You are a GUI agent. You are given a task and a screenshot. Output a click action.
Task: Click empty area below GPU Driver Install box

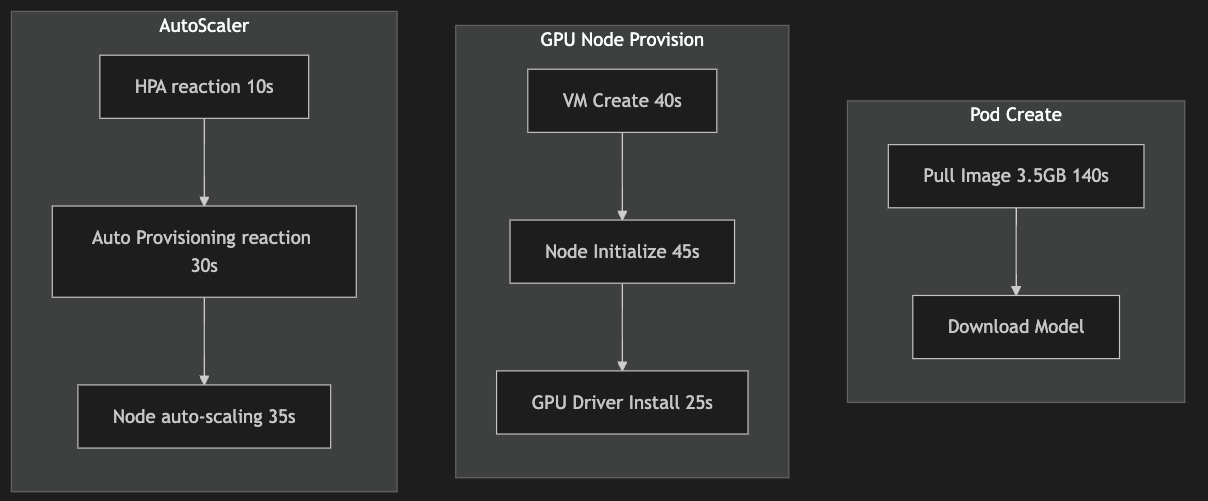click(622, 456)
